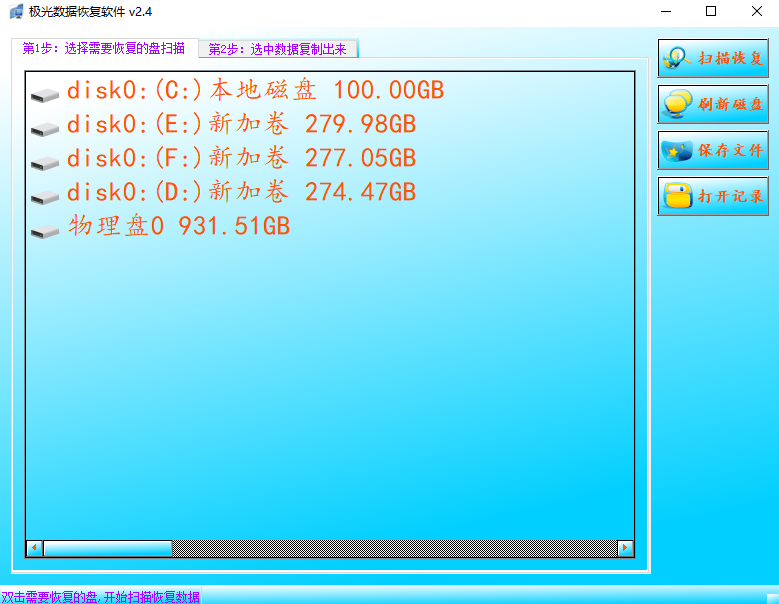Screen dimensions: 779x604
Task: Switch to 第1步：选择需要恢复的盘扫描 tab
Action: coord(104,48)
